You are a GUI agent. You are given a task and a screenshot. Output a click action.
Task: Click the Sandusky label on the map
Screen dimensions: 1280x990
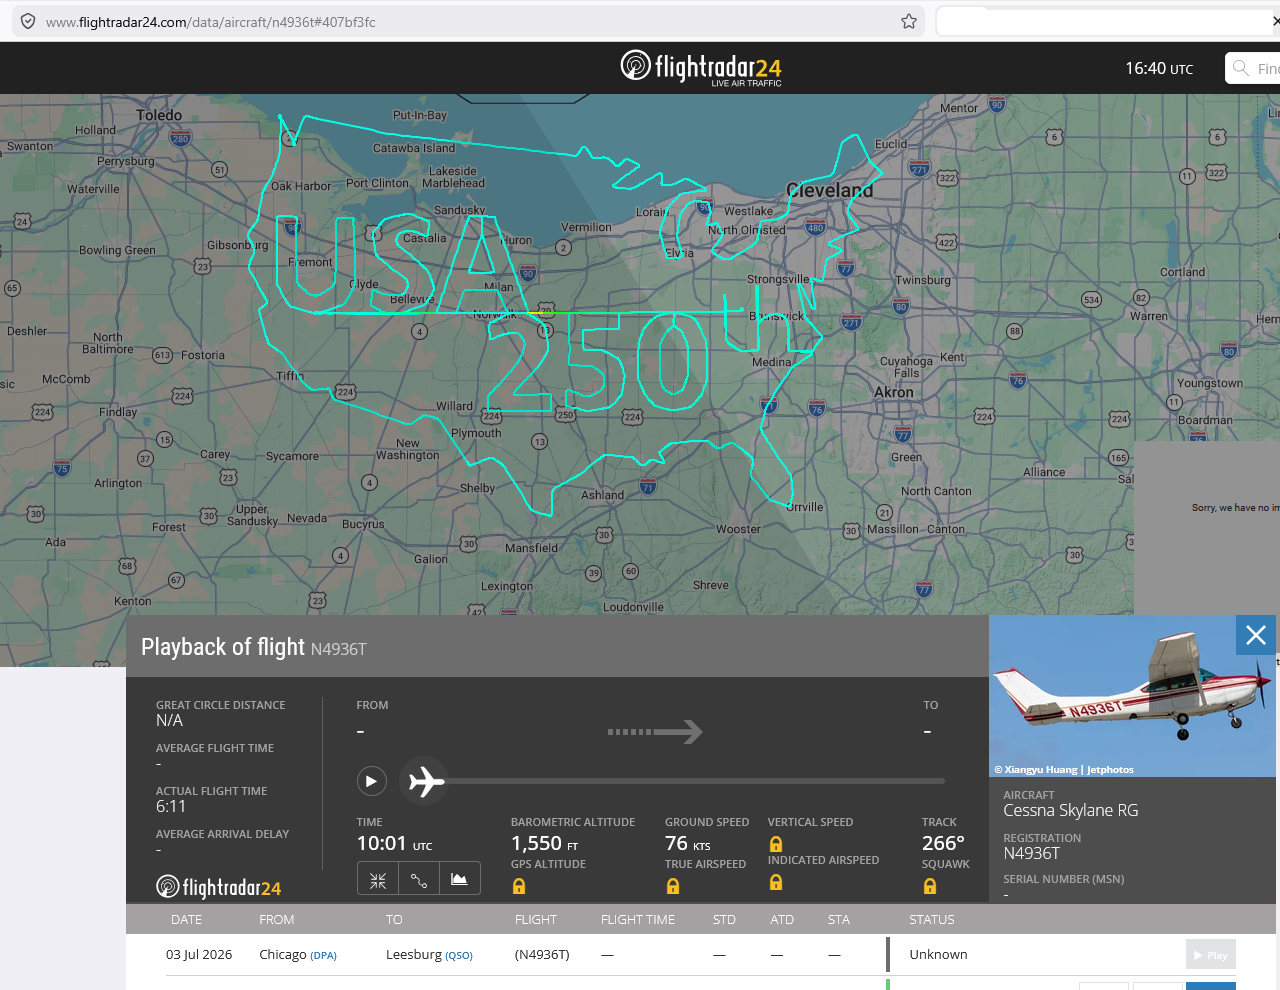(459, 211)
